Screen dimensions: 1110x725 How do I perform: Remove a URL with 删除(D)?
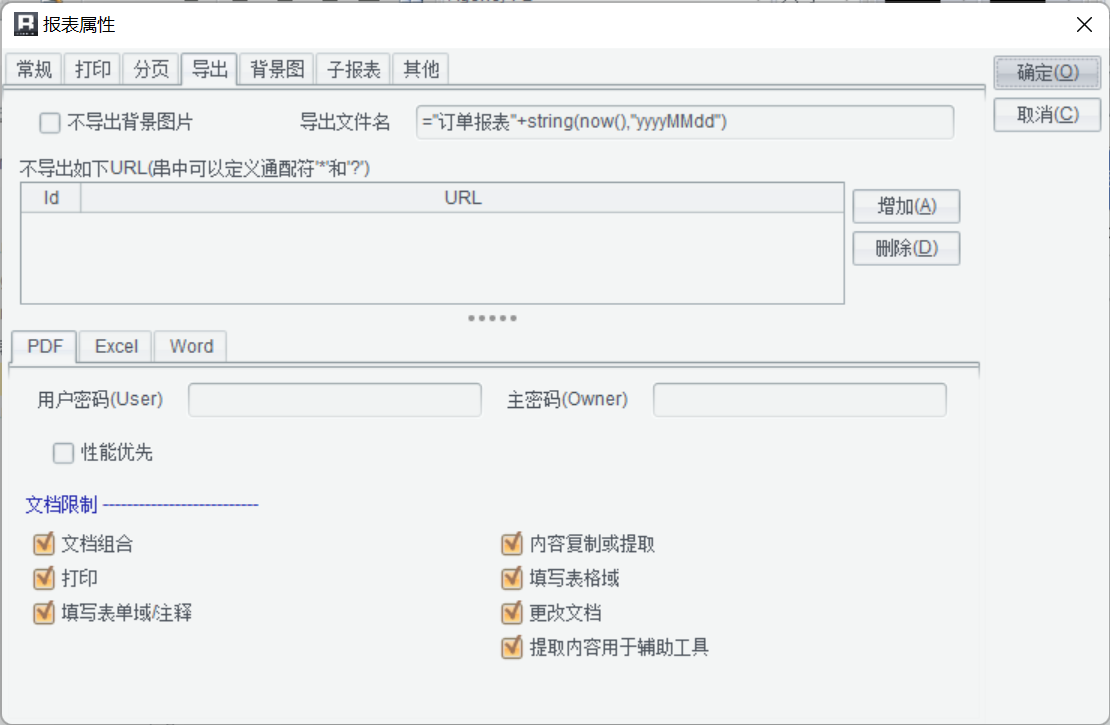906,249
